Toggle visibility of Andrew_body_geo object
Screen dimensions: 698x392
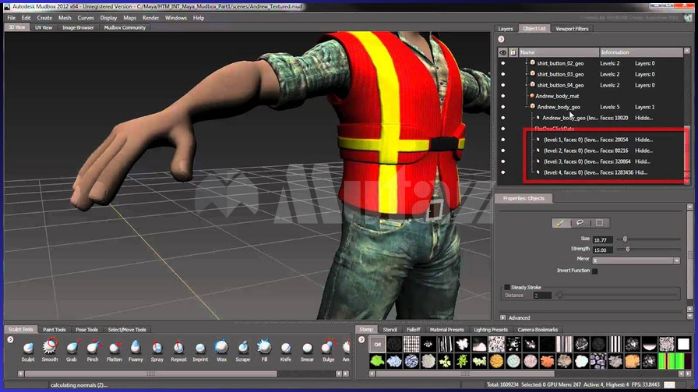click(503, 107)
